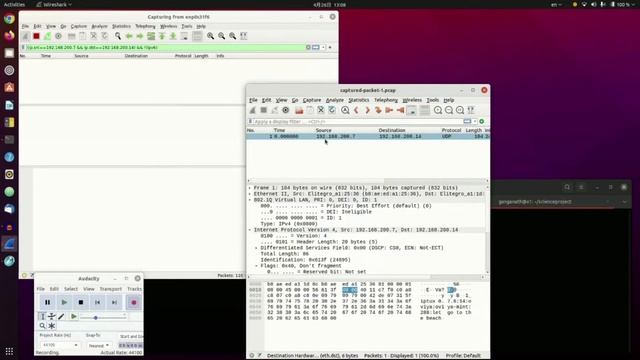Open Telephony menu in live capture window
This screenshot has width=640, height=360.
click(145, 26)
